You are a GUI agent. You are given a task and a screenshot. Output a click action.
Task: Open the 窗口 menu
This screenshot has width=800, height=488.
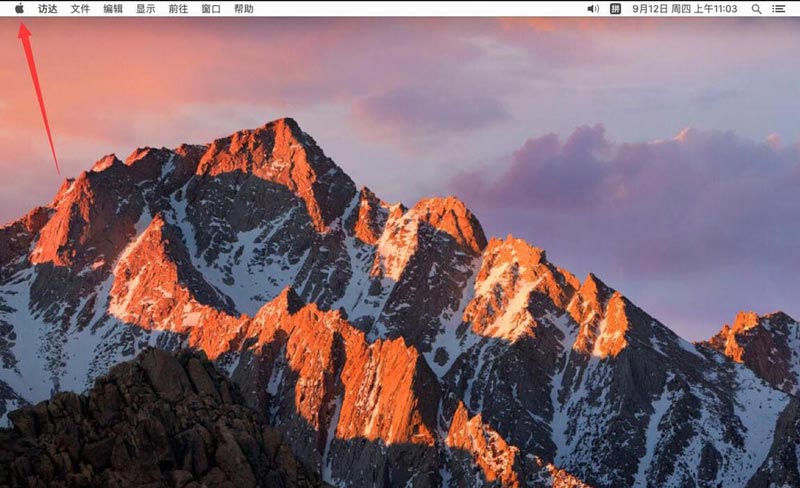coord(211,8)
